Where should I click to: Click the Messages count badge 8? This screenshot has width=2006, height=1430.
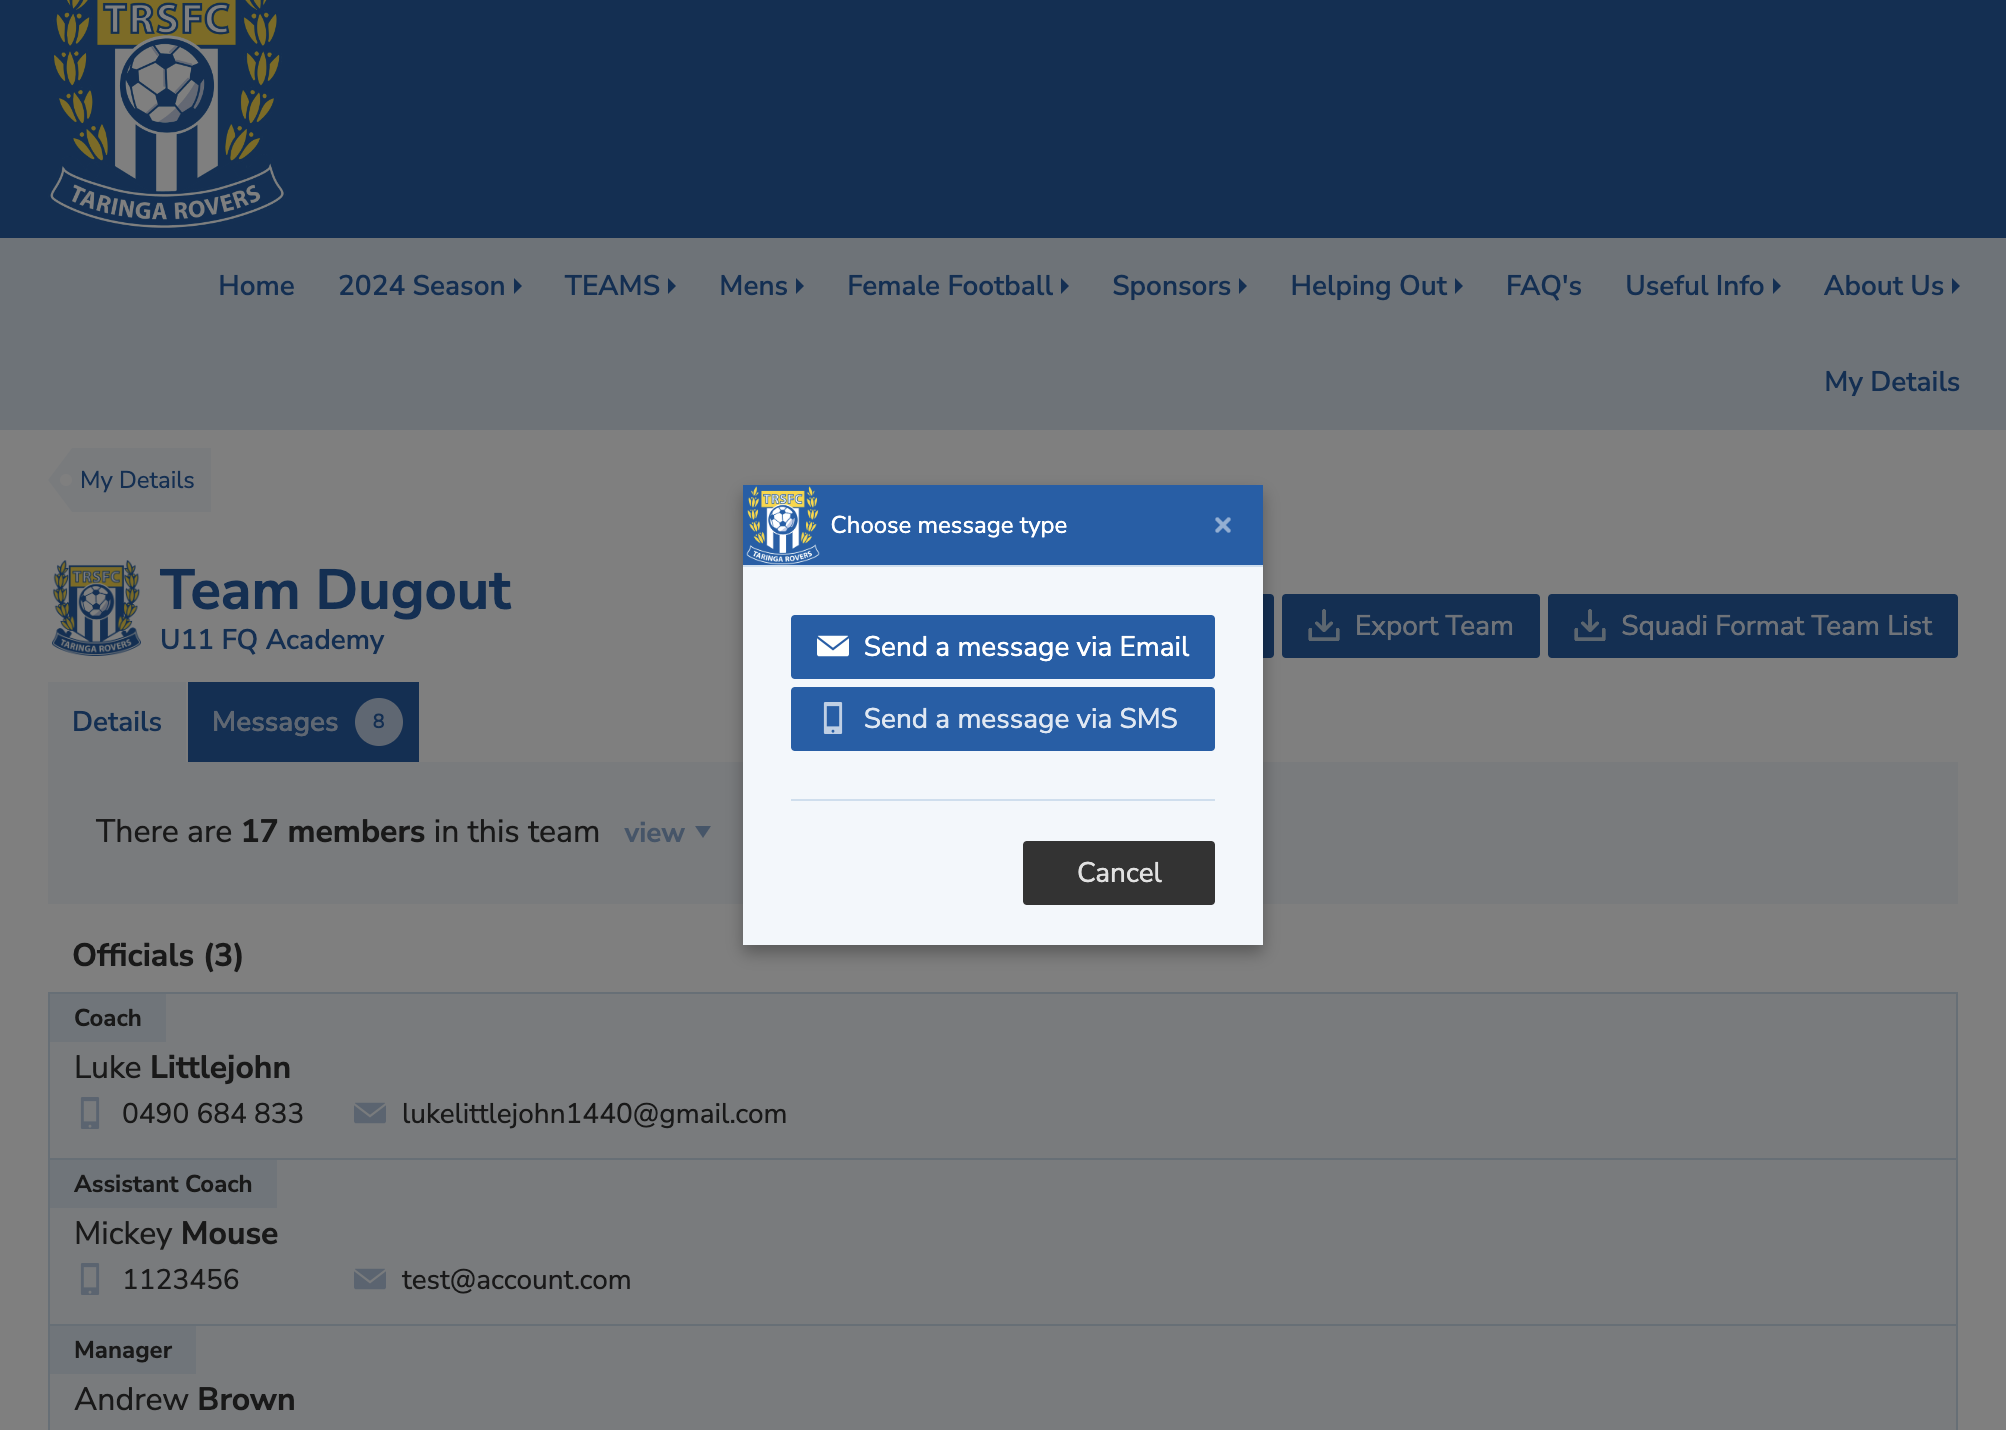click(379, 722)
